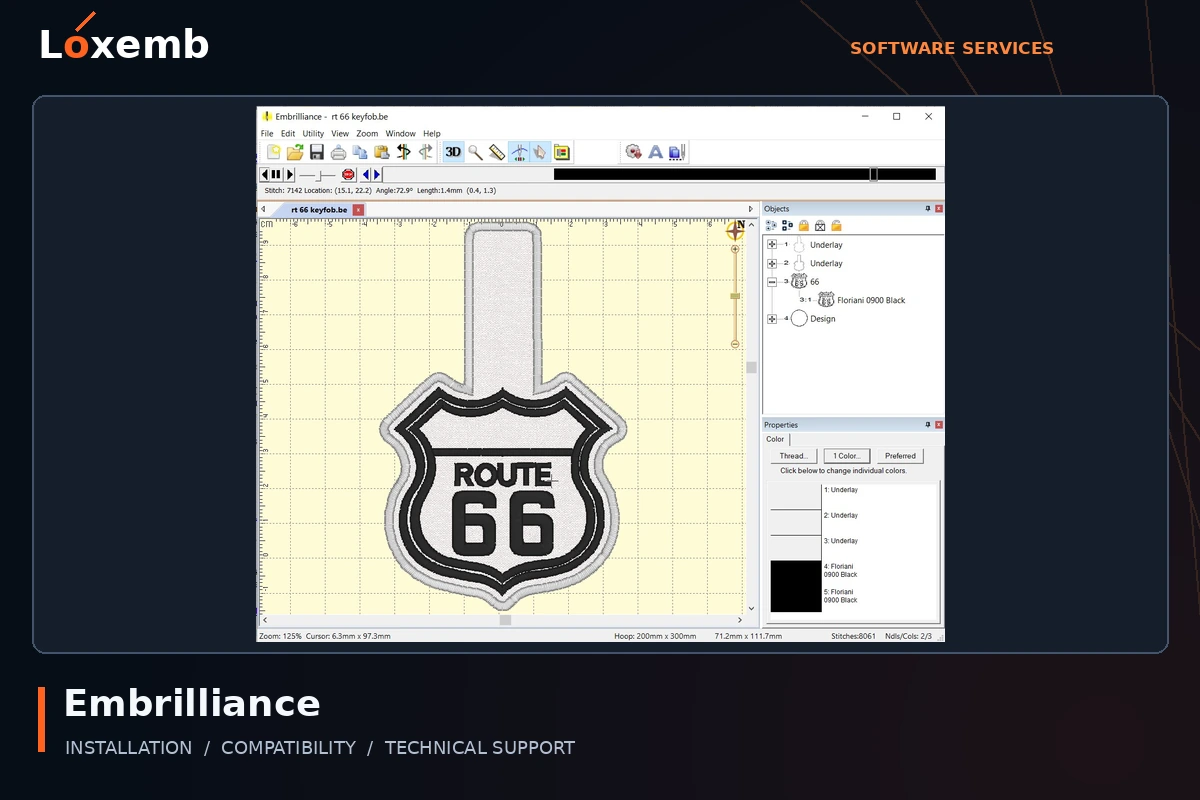
Task: Adjust the simulator speed slider
Action: [x=318, y=175]
